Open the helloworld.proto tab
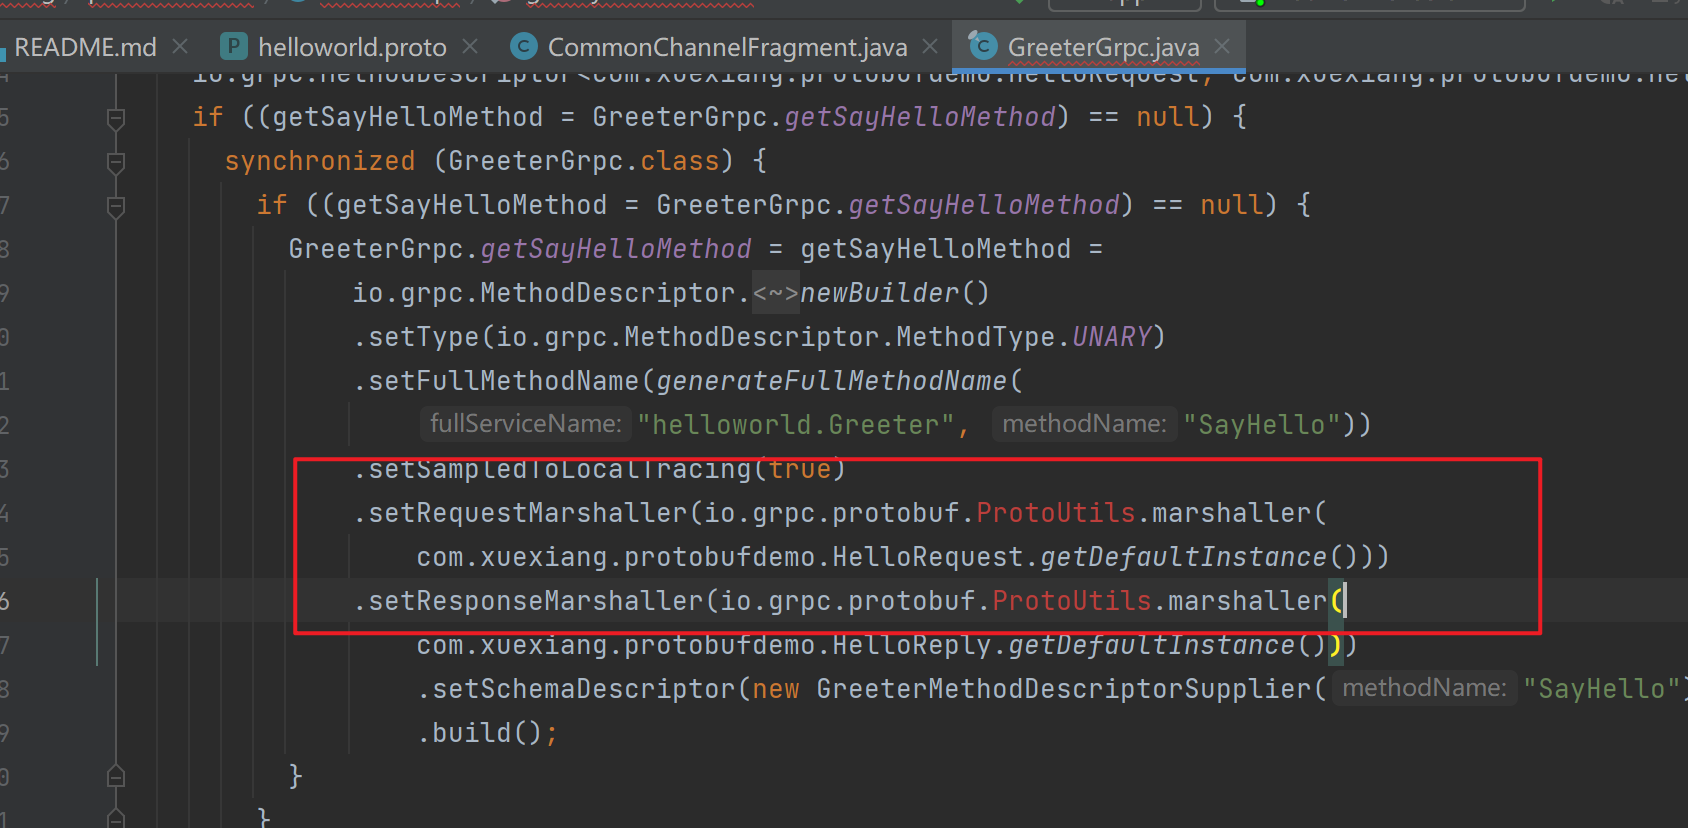Image resolution: width=1688 pixels, height=828 pixels. [x=352, y=47]
